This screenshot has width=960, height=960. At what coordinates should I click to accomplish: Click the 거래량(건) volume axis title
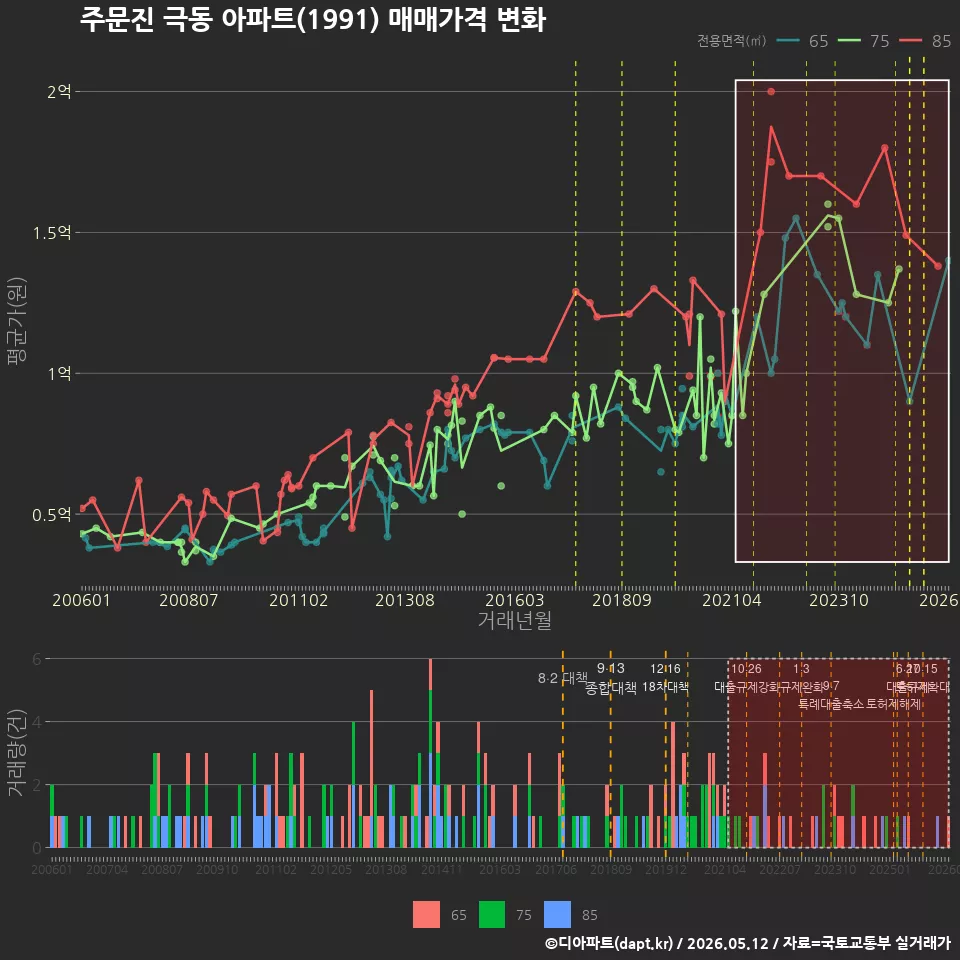(x=16, y=753)
